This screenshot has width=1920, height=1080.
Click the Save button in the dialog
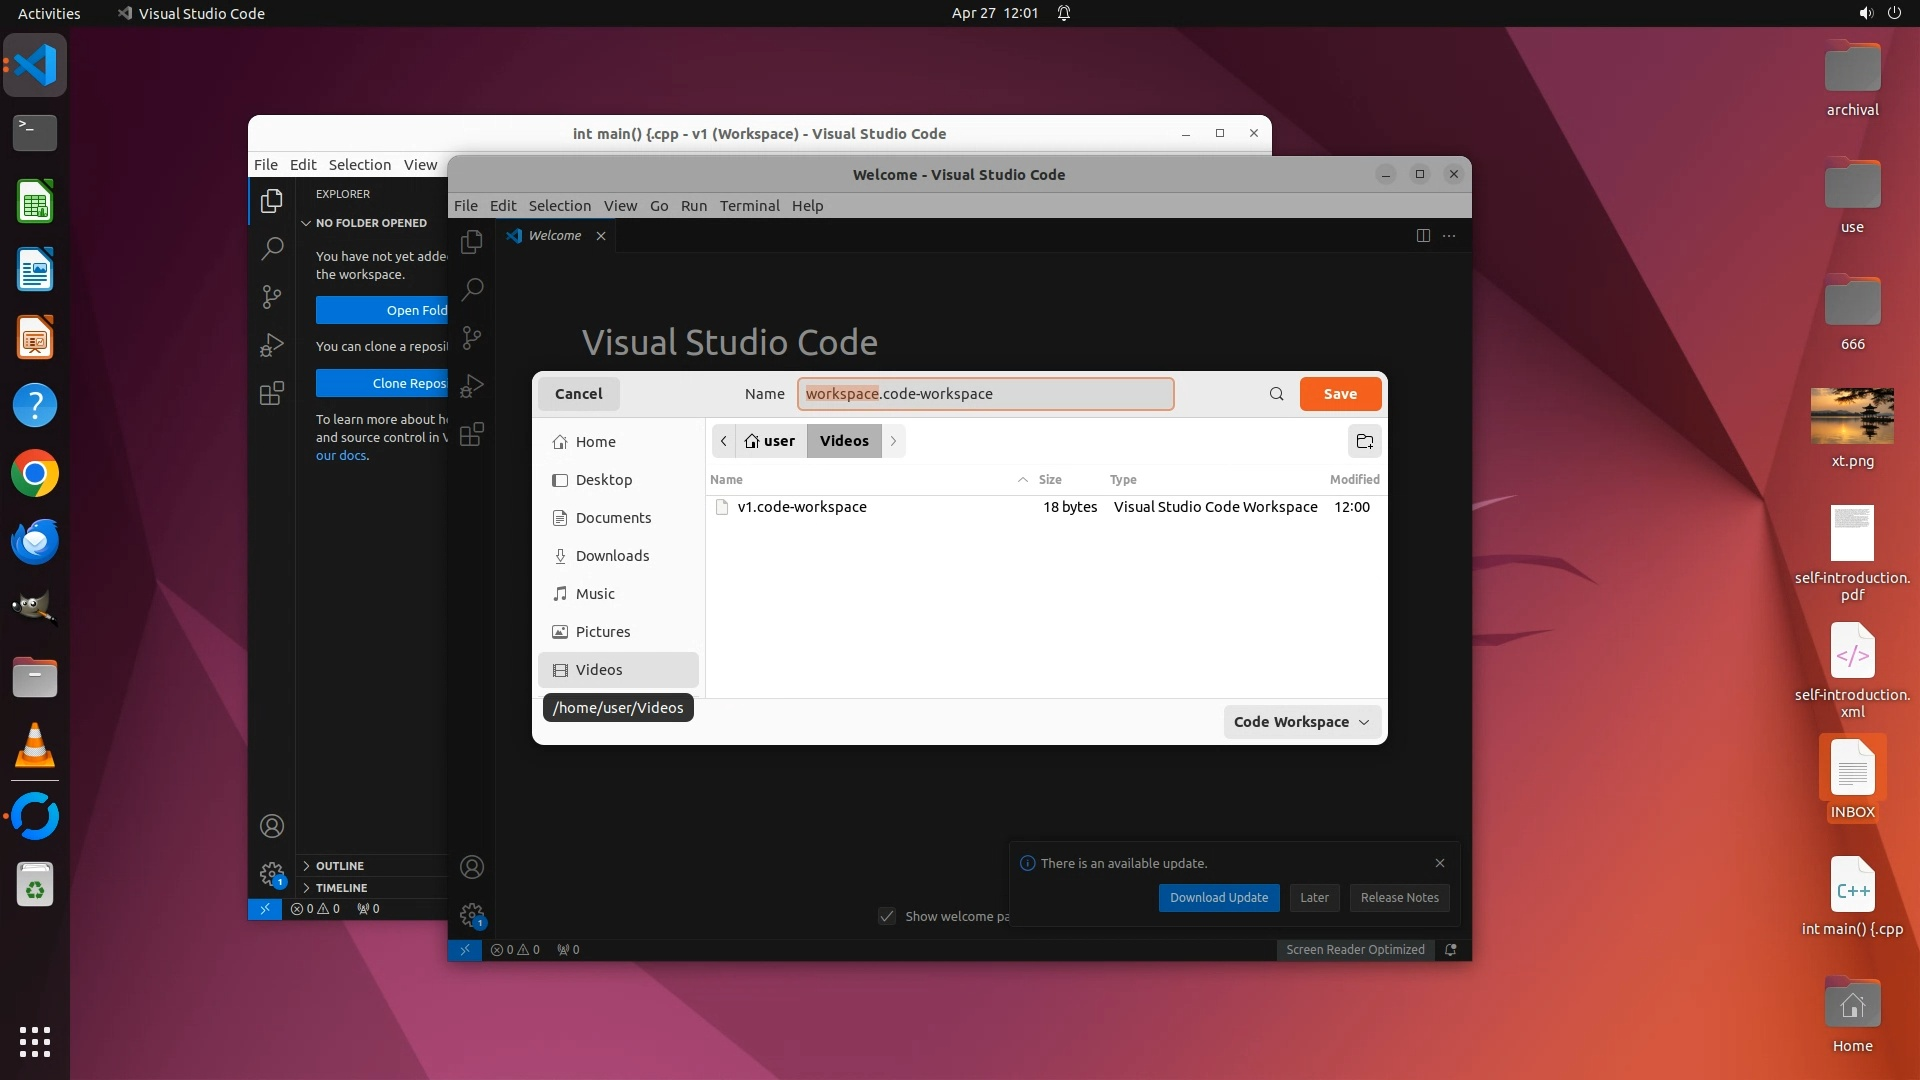pos(1340,394)
